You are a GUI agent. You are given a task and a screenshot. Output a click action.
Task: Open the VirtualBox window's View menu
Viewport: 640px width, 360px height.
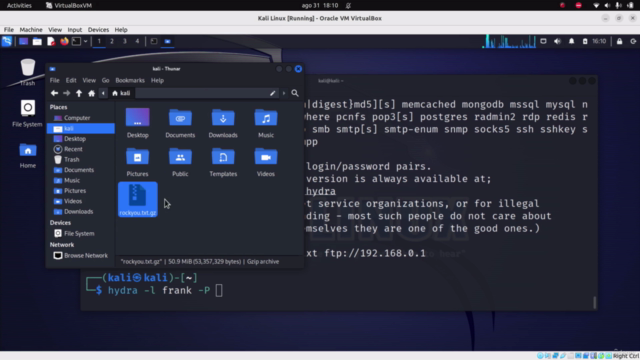click(x=55, y=30)
